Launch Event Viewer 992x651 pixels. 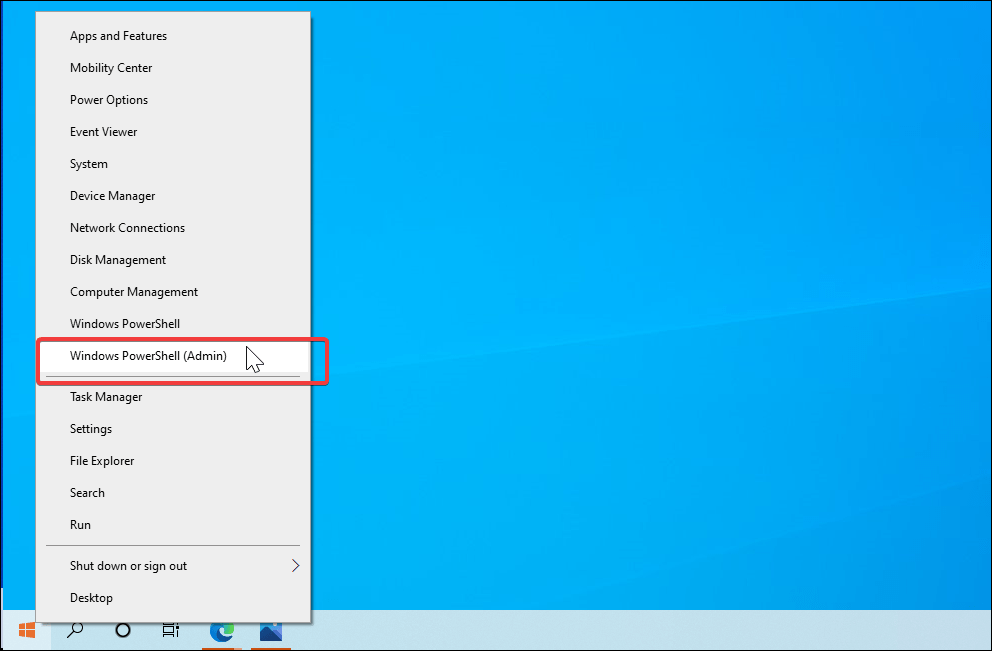(173, 132)
